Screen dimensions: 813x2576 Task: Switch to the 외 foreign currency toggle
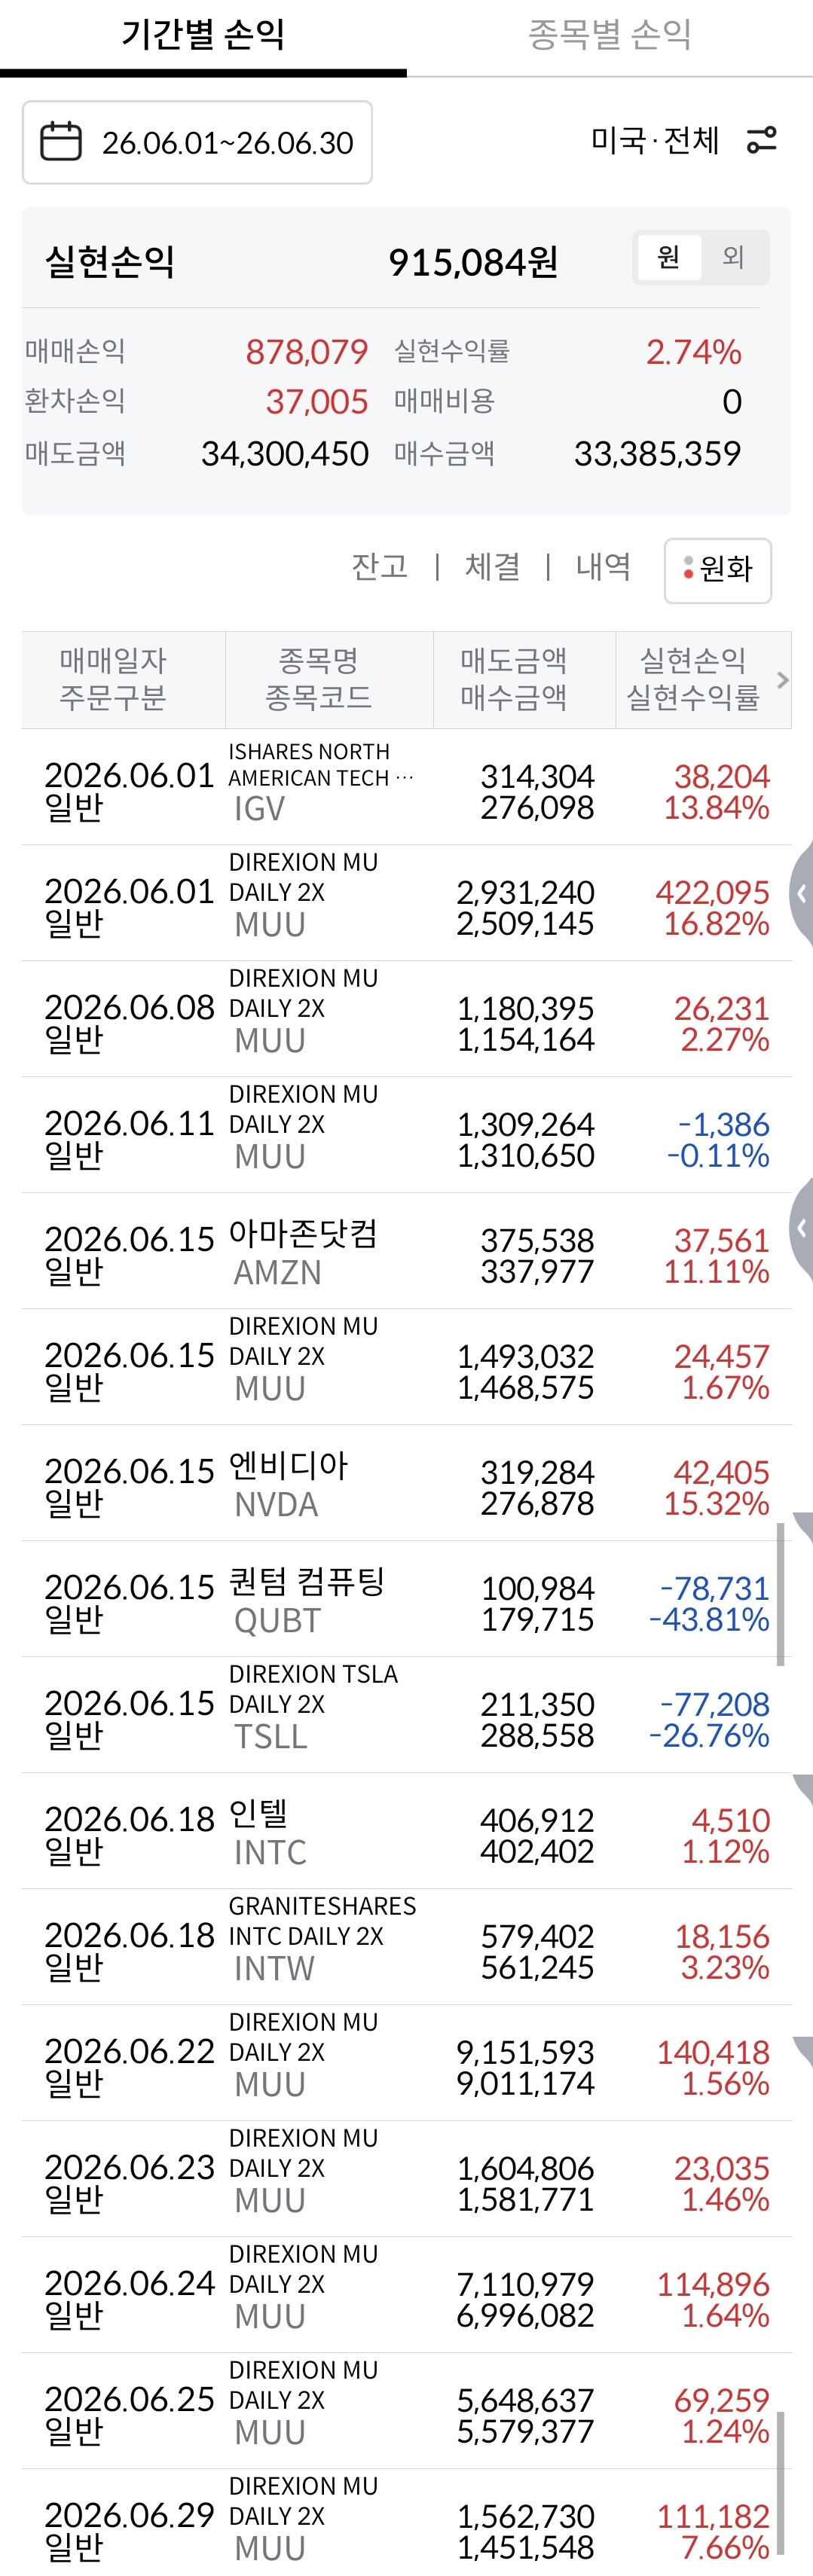click(733, 258)
